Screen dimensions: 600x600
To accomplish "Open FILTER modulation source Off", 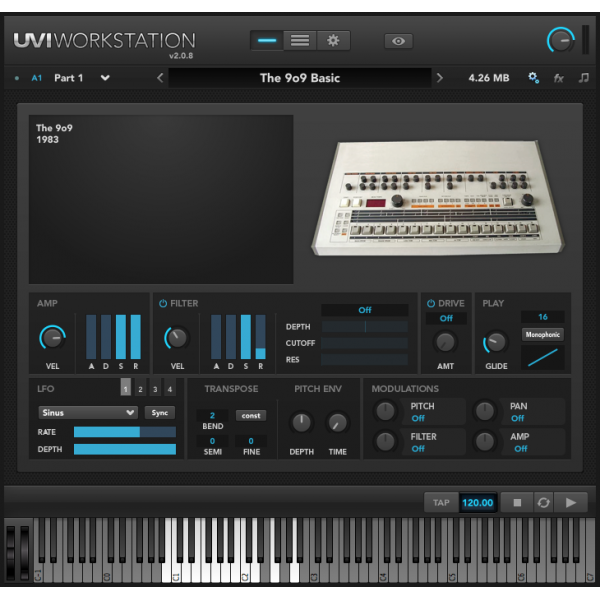I will [418, 448].
